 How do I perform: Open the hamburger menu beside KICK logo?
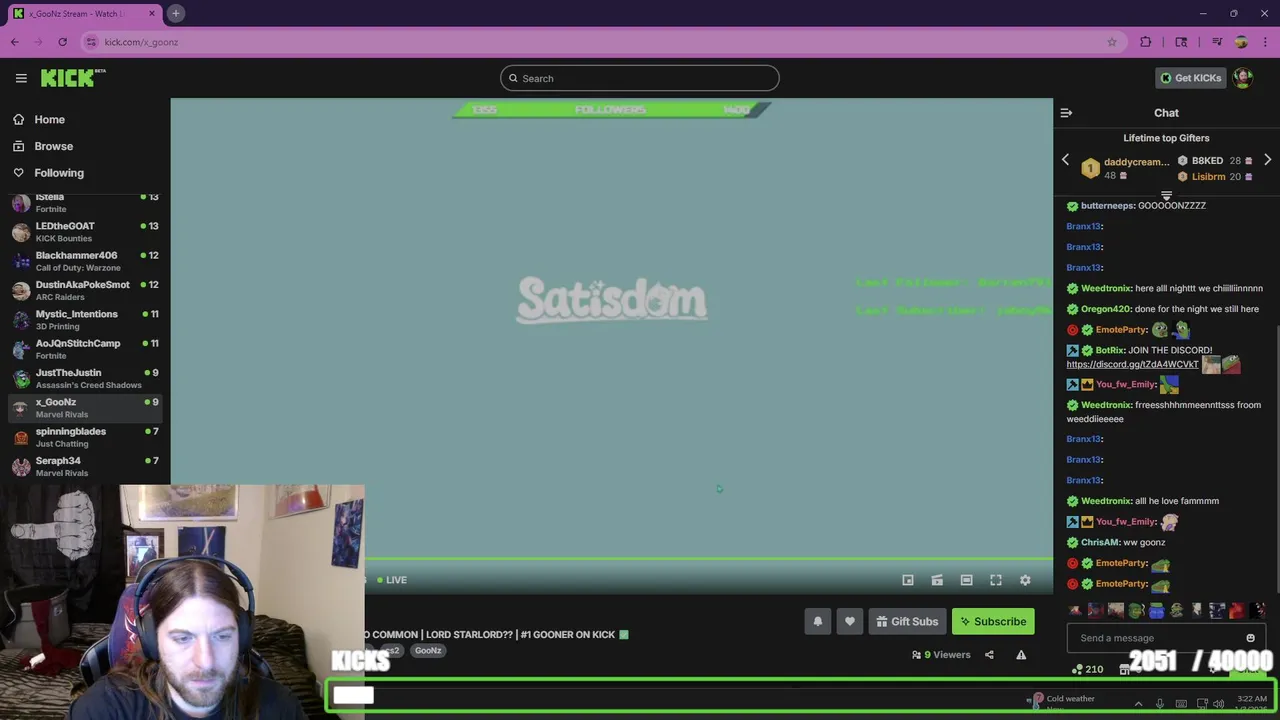(x=21, y=78)
